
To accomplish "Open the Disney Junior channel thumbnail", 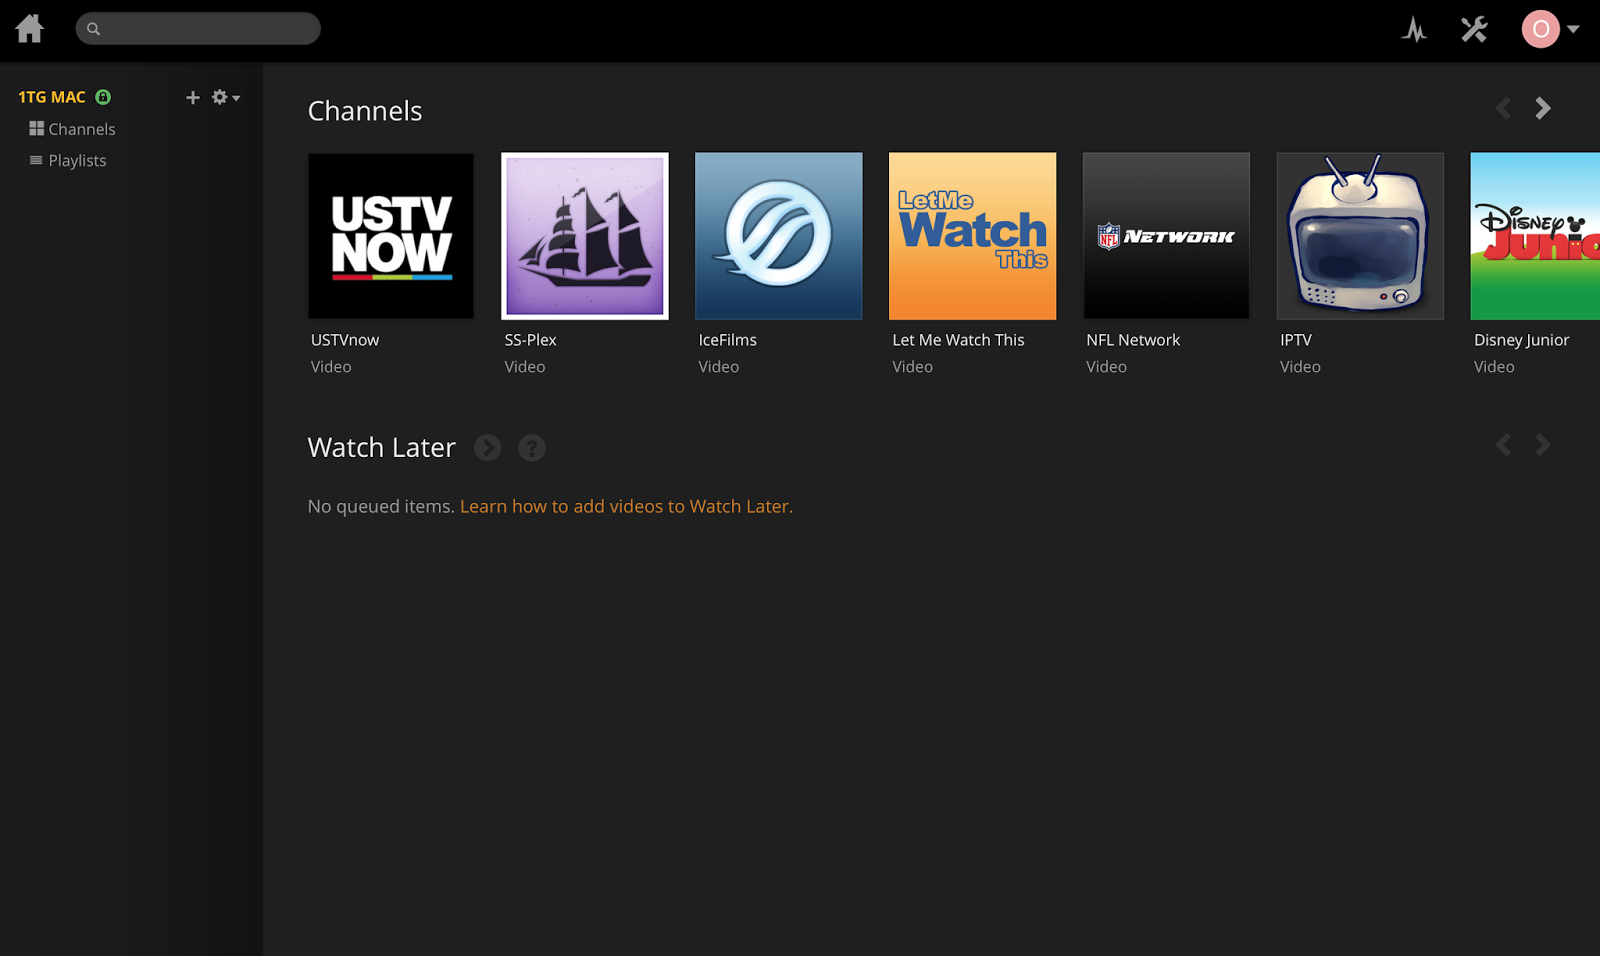I will click(1535, 236).
